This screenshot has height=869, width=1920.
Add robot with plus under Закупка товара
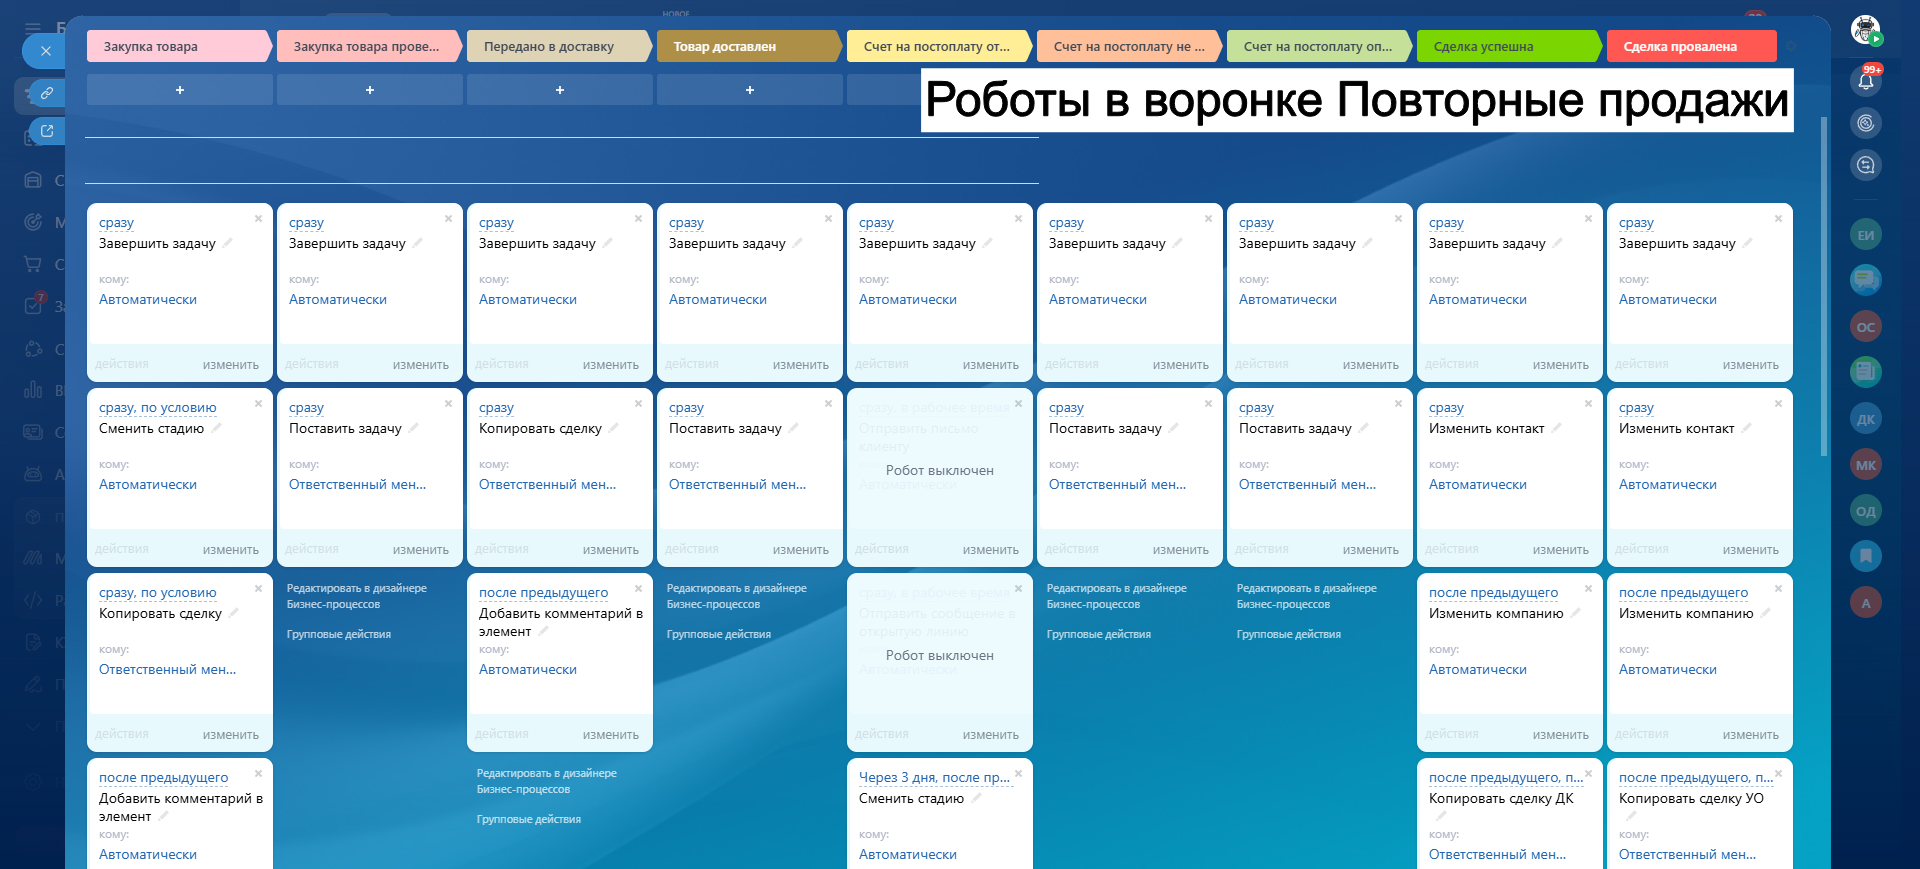click(180, 90)
